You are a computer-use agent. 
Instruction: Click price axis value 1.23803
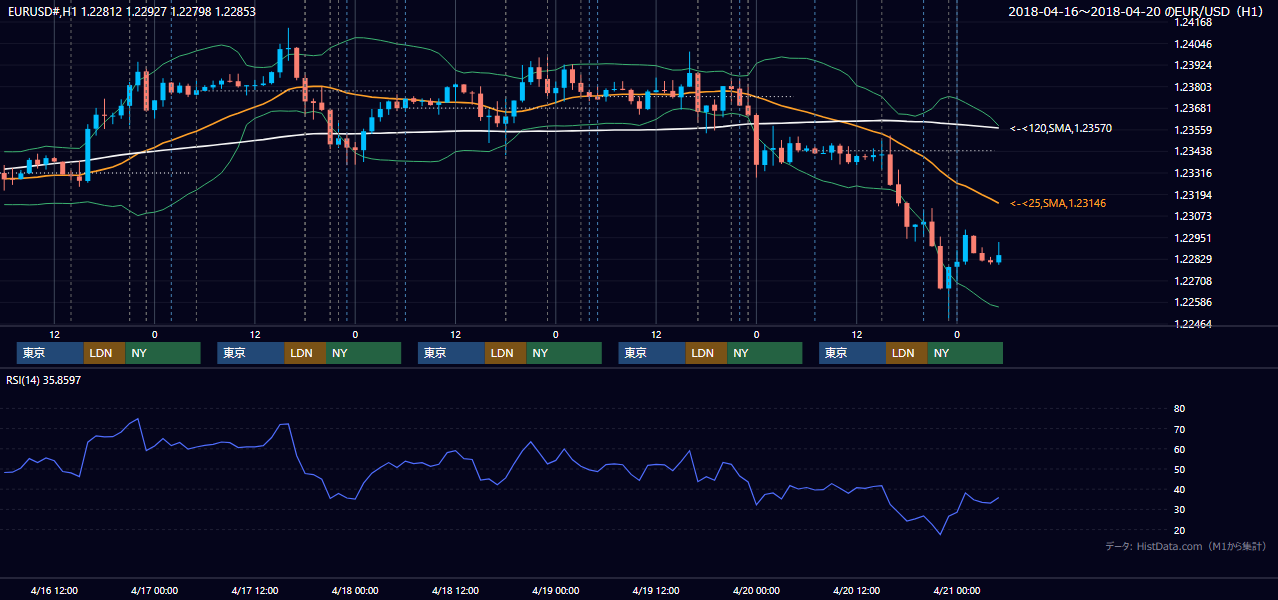point(1193,87)
